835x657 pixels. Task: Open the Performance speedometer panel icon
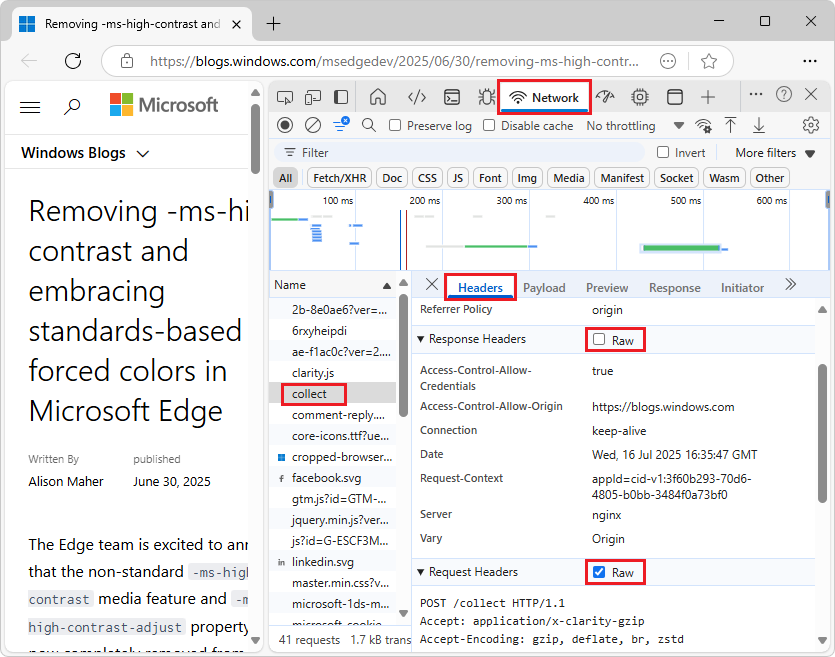pyautogui.click(x=605, y=97)
